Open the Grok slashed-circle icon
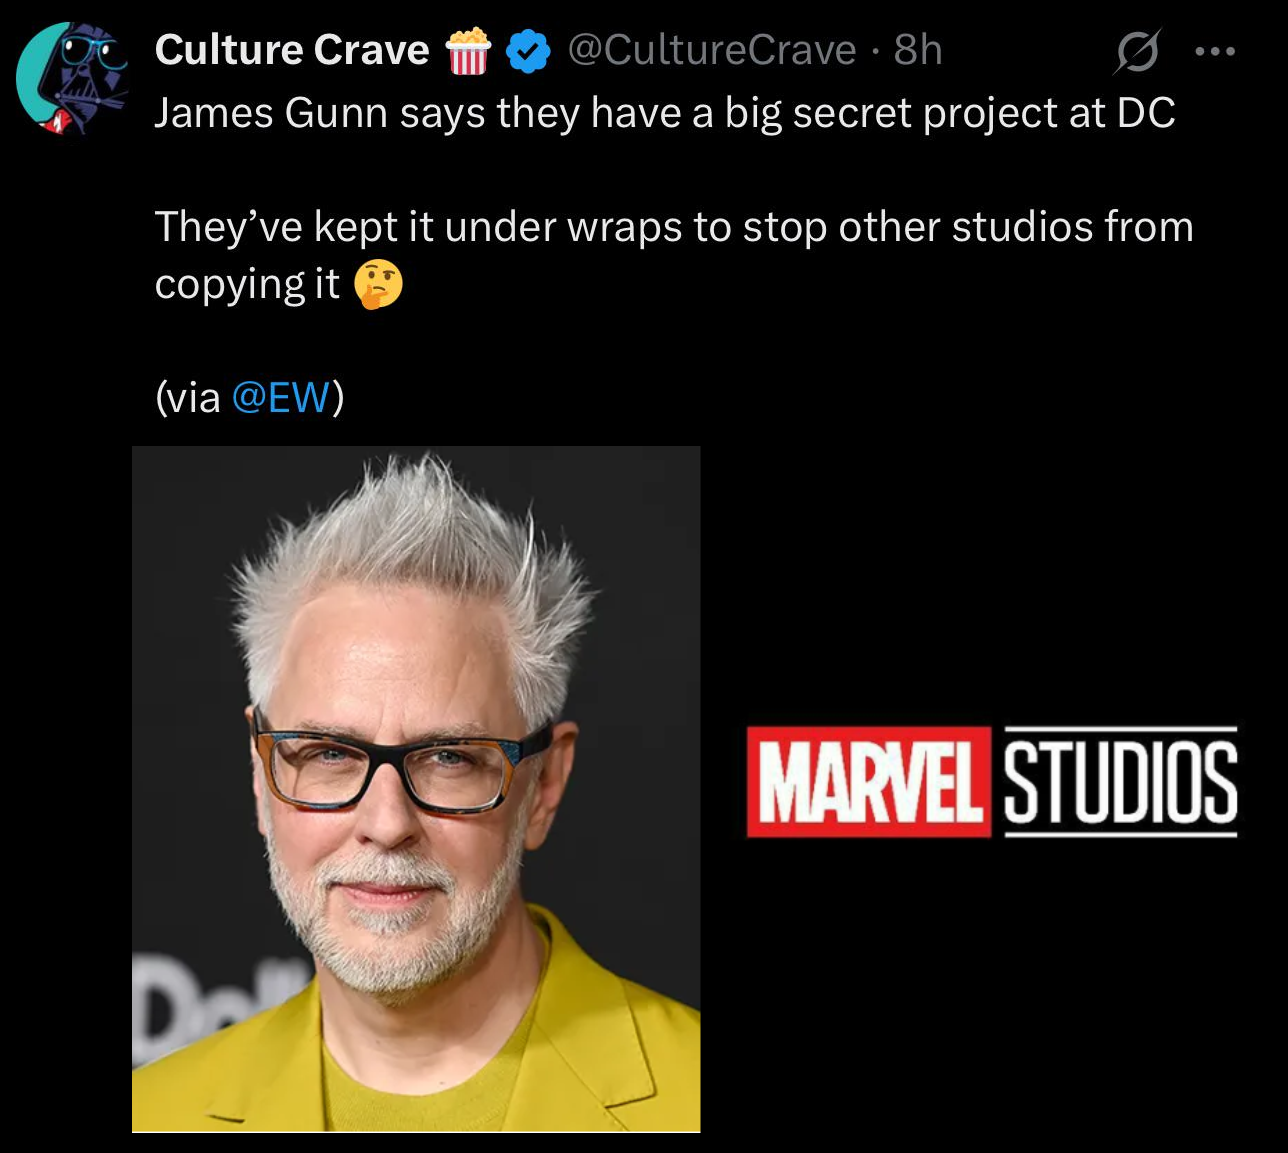 [x=1137, y=51]
